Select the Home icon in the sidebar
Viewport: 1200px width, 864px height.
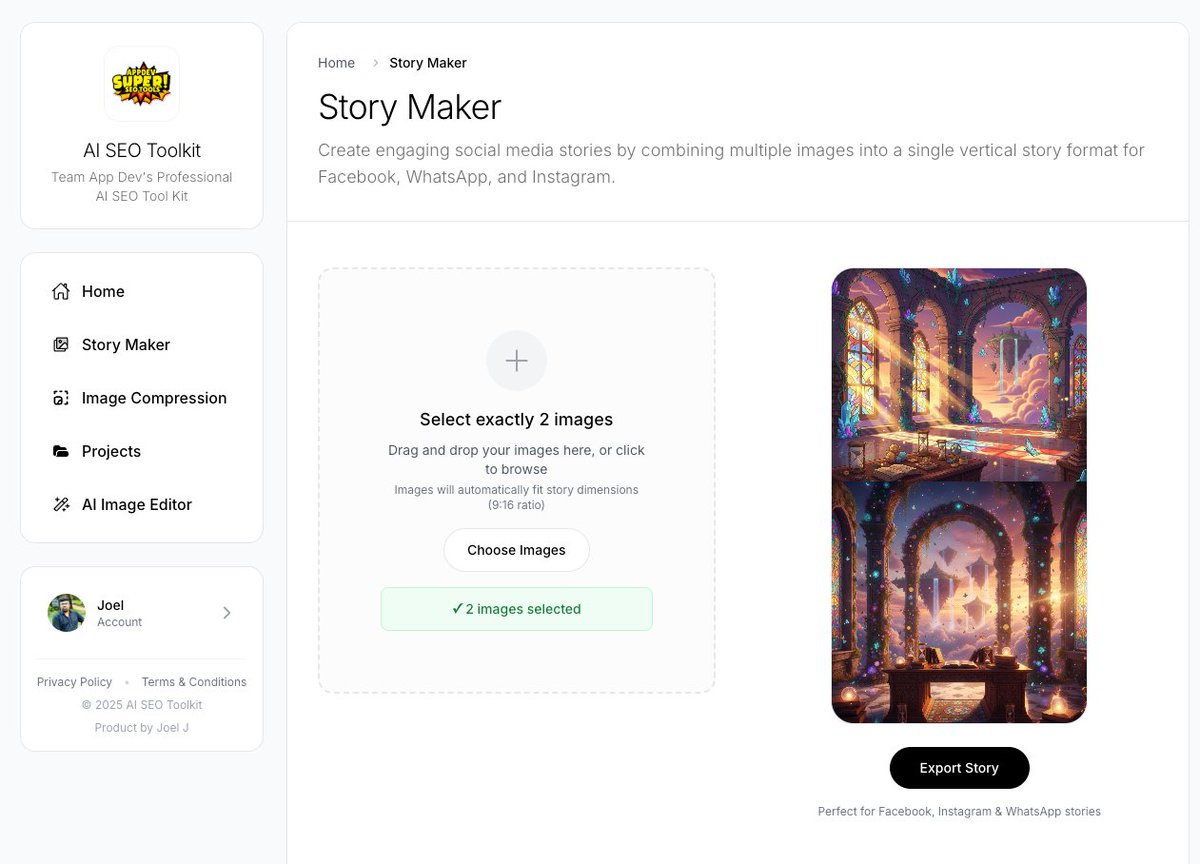tap(60, 291)
